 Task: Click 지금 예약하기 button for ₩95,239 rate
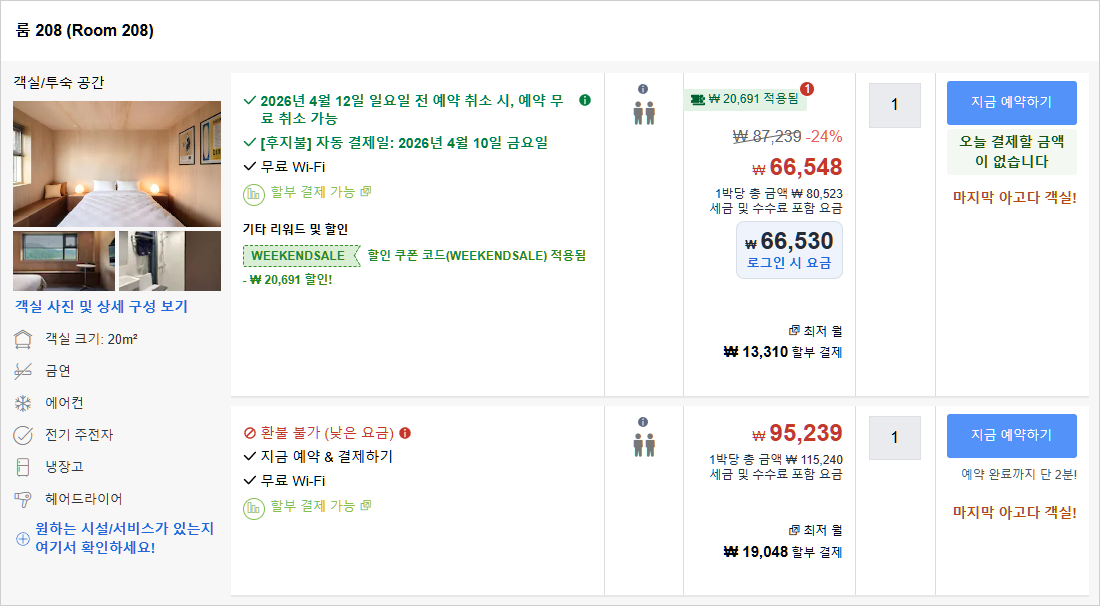point(1011,435)
